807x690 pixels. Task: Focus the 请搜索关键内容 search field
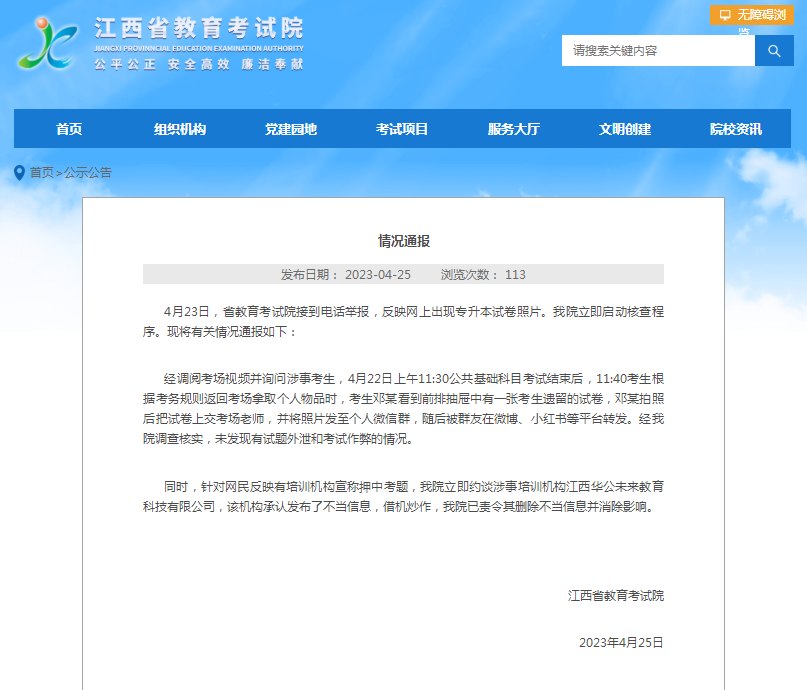pos(658,50)
